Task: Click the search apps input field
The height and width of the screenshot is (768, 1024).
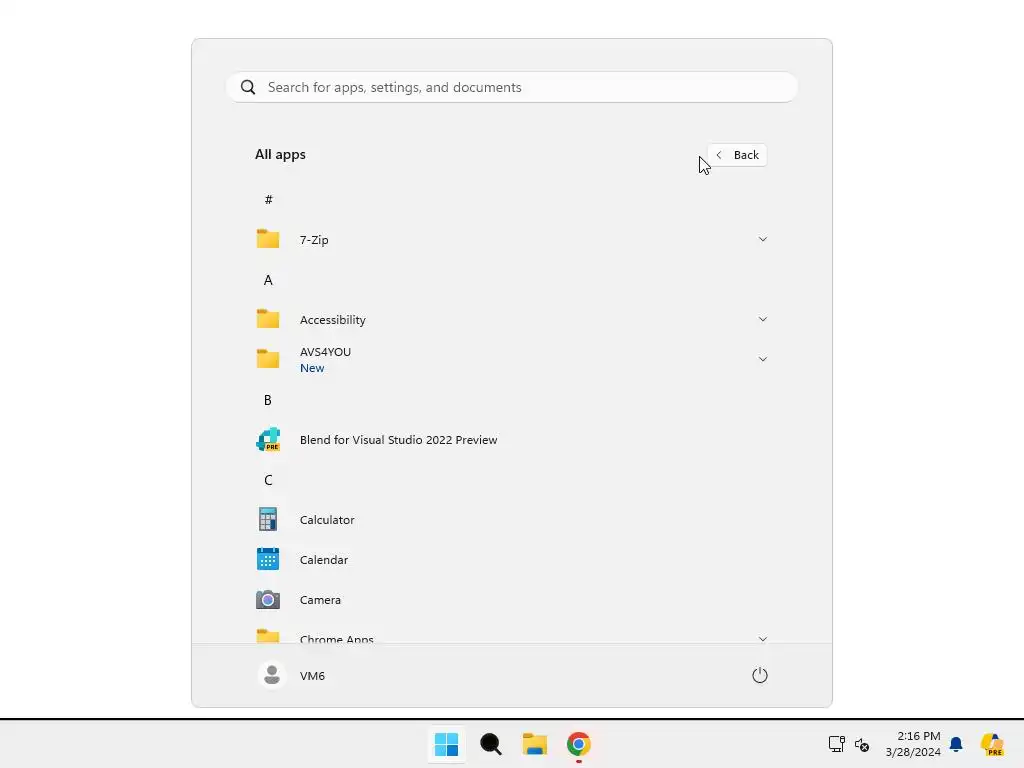Action: pos(512,87)
